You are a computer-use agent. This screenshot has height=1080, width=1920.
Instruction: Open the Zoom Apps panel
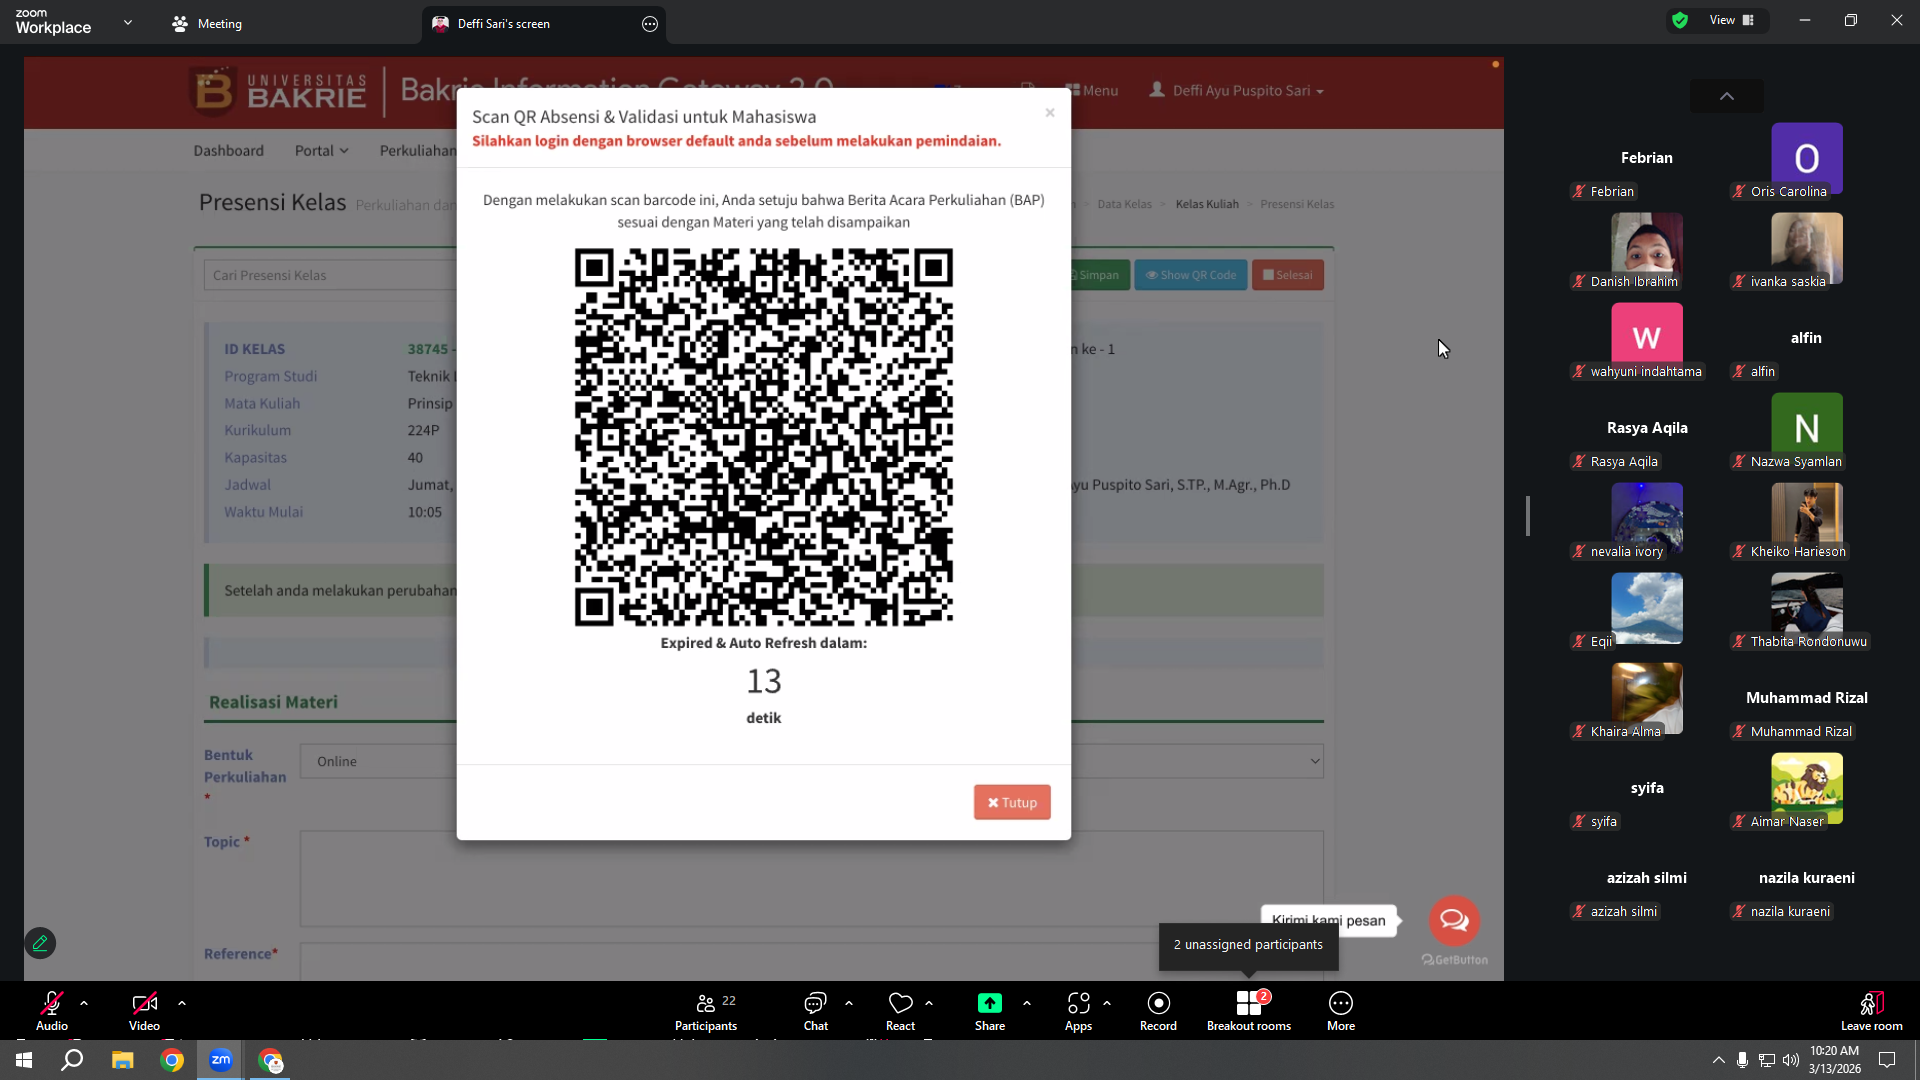1078,1010
